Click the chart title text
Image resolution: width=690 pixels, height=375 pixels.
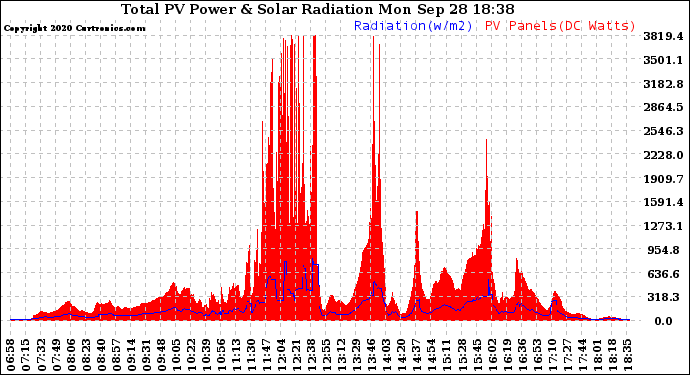pyautogui.click(x=318, y=9)
